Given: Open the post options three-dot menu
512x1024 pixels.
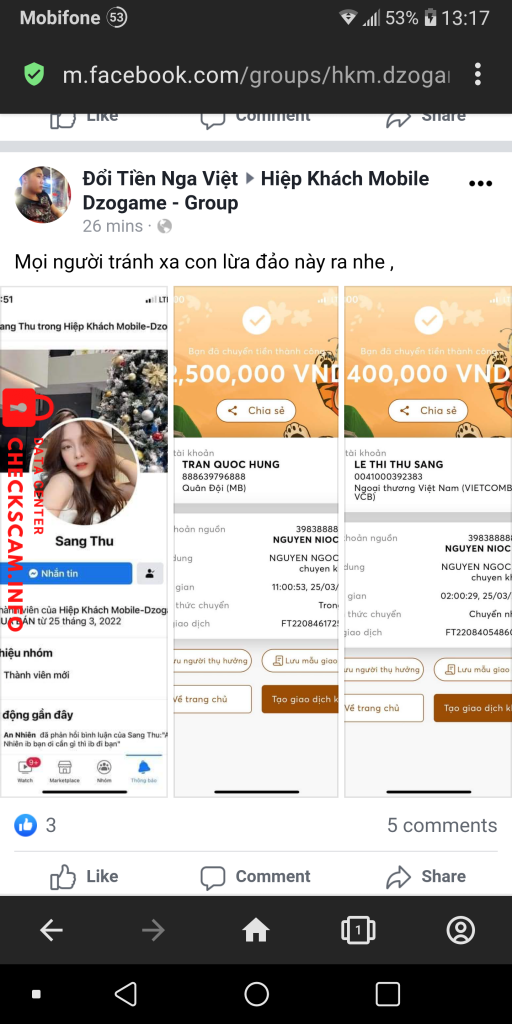Looking at the screenshot, I should point(480,184).
